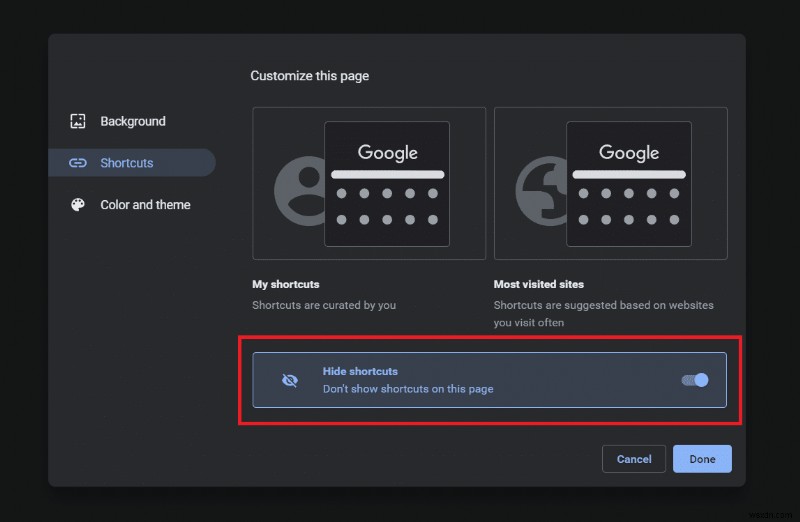
Task: Click the crossed-out eye icon
Action: [x=290, y=380]
